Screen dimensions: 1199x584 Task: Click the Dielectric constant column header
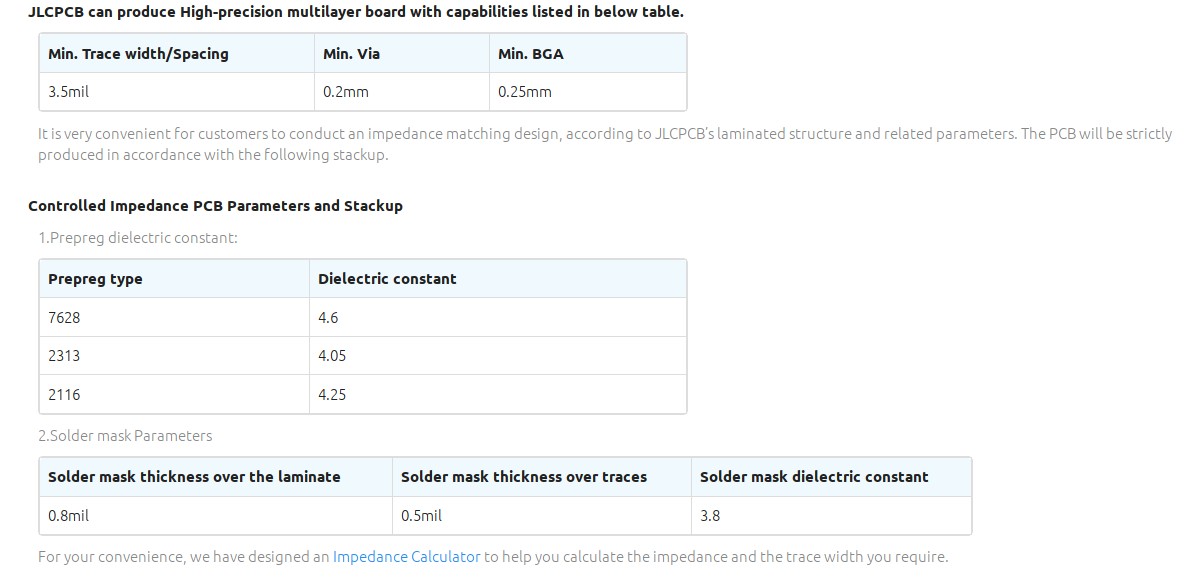498,279
